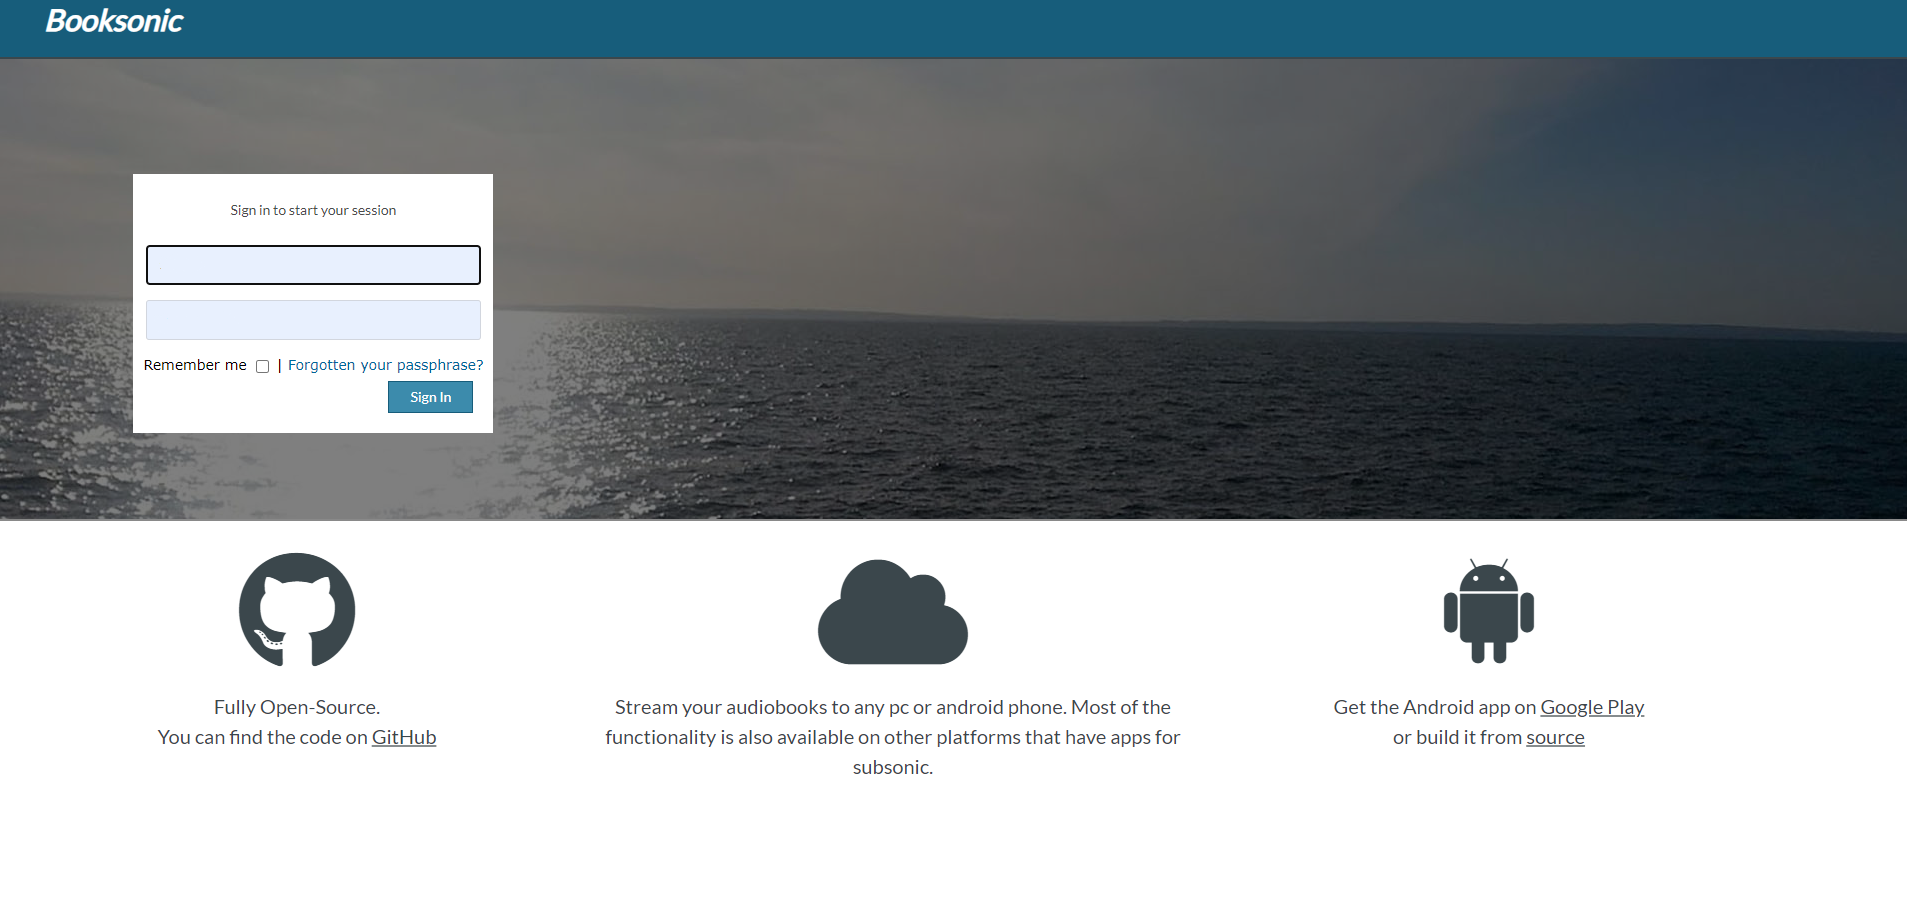
Task: Click the 'Fully Open-Source.' text
Action: click(297, 707)
